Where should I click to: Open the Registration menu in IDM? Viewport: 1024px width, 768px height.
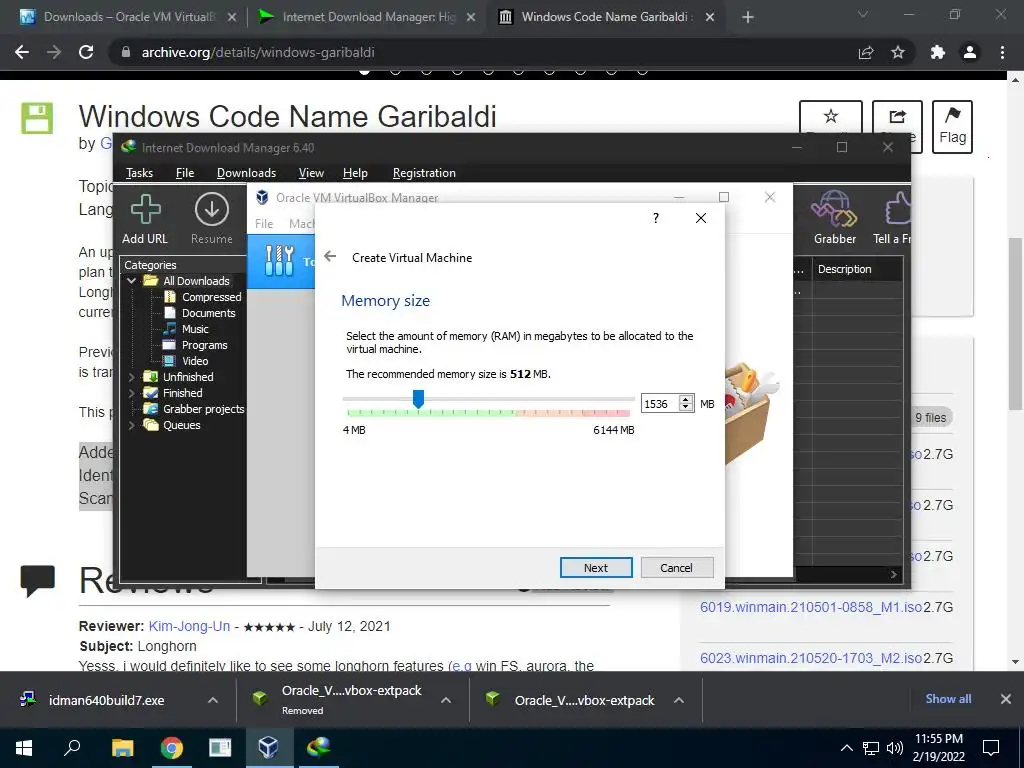pos(424,173)
